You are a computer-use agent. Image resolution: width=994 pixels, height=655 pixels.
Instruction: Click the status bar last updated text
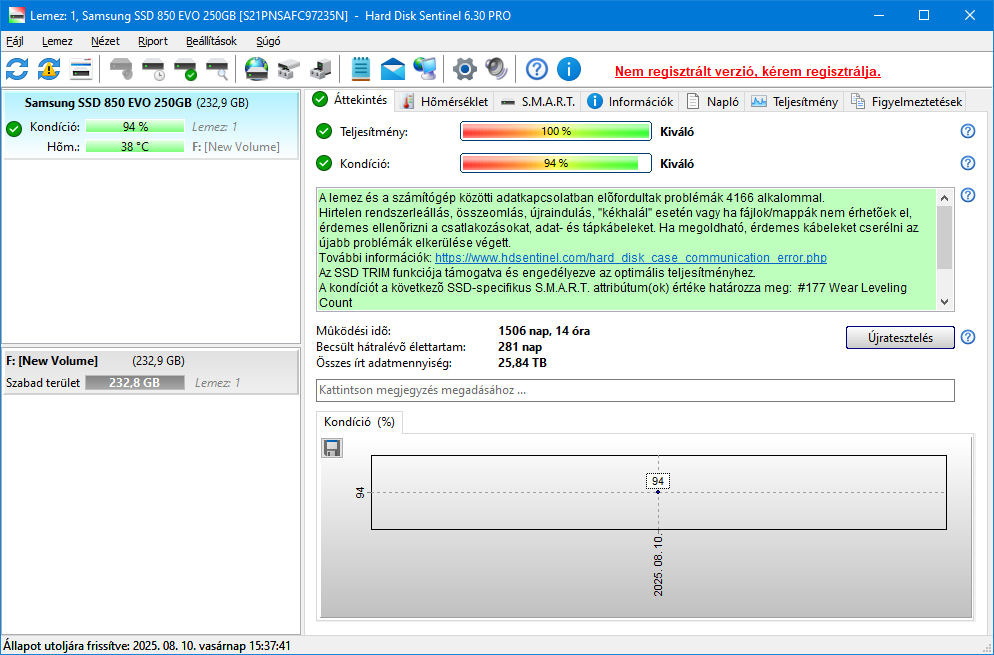pyautogui.click(x=146, y=646)
